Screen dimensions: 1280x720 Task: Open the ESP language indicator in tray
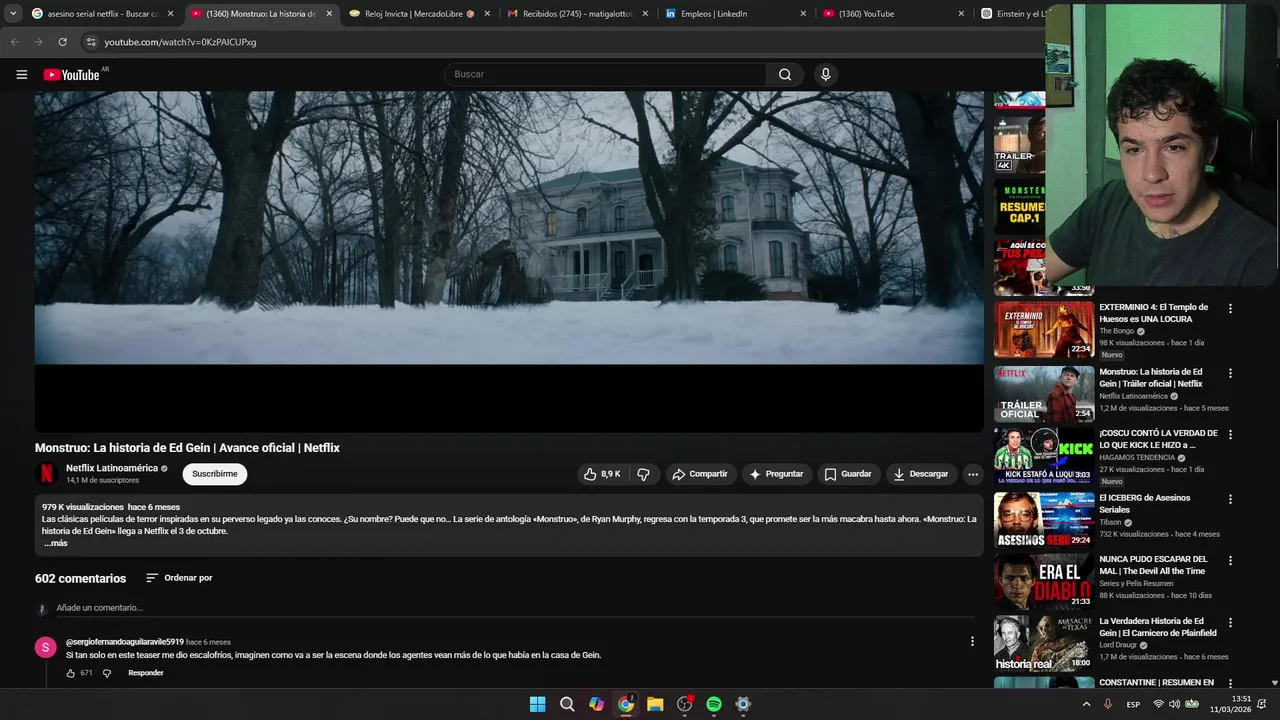coord(1133,704)
